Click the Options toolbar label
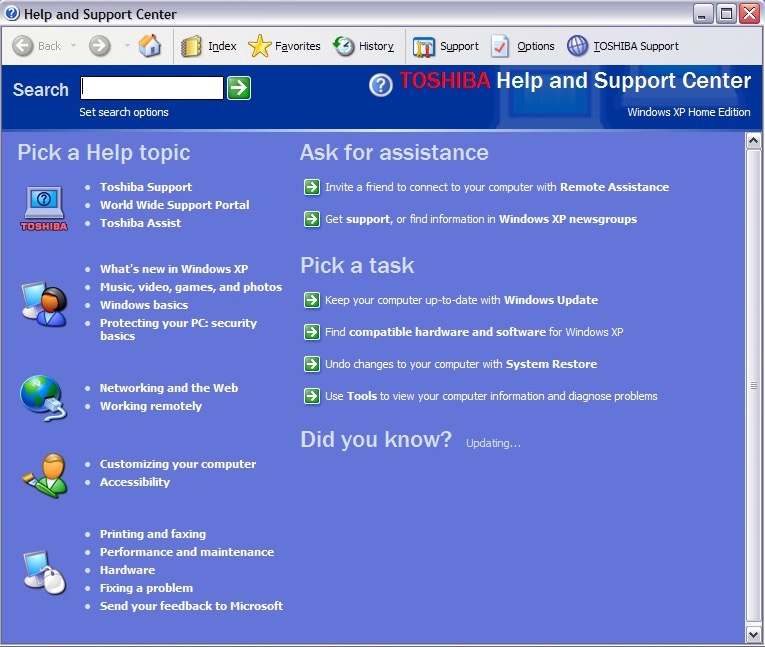765x647 pixels. click(536, 46)
